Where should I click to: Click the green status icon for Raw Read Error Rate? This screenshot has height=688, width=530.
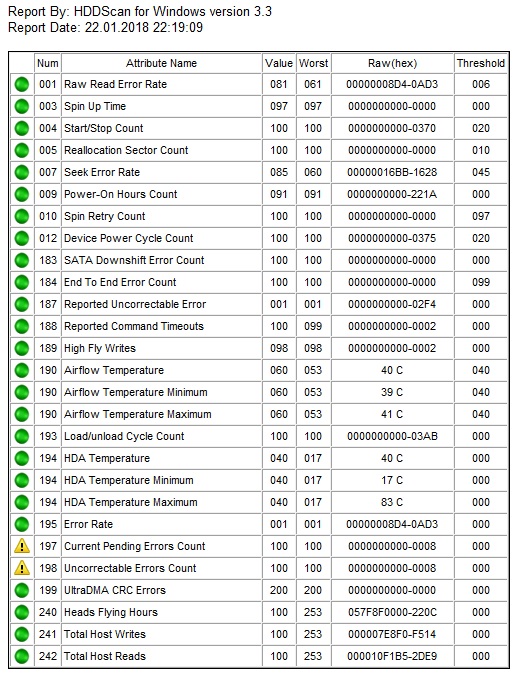[21, 84]
